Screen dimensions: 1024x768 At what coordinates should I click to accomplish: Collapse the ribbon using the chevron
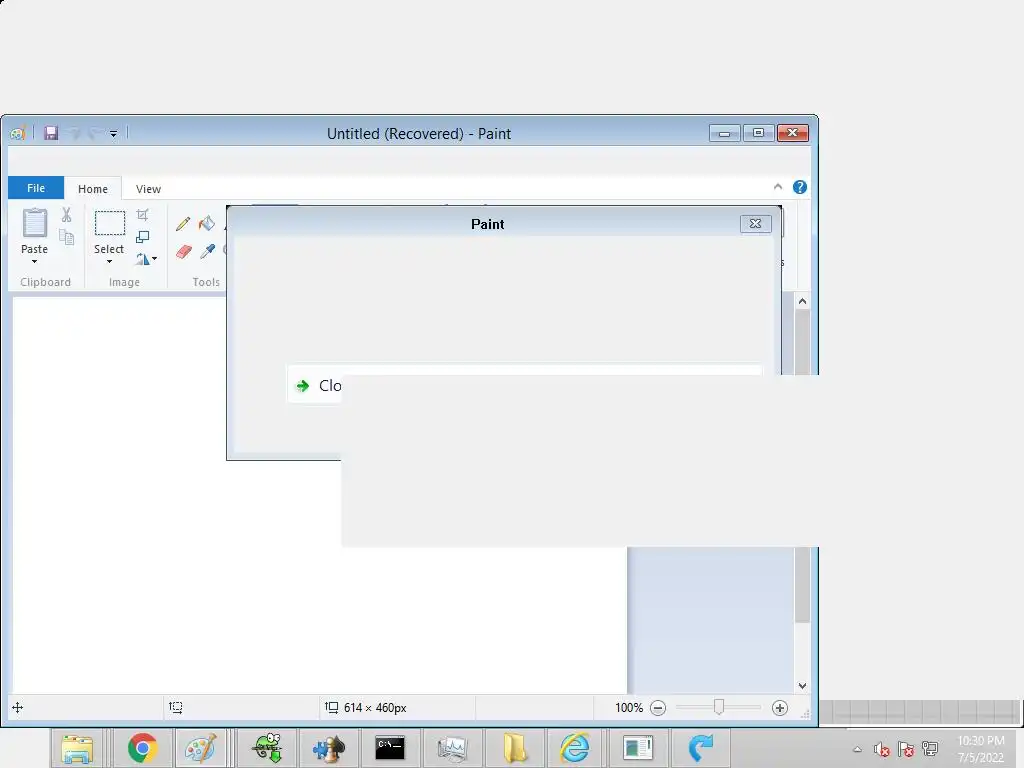[x=778, y=187]
